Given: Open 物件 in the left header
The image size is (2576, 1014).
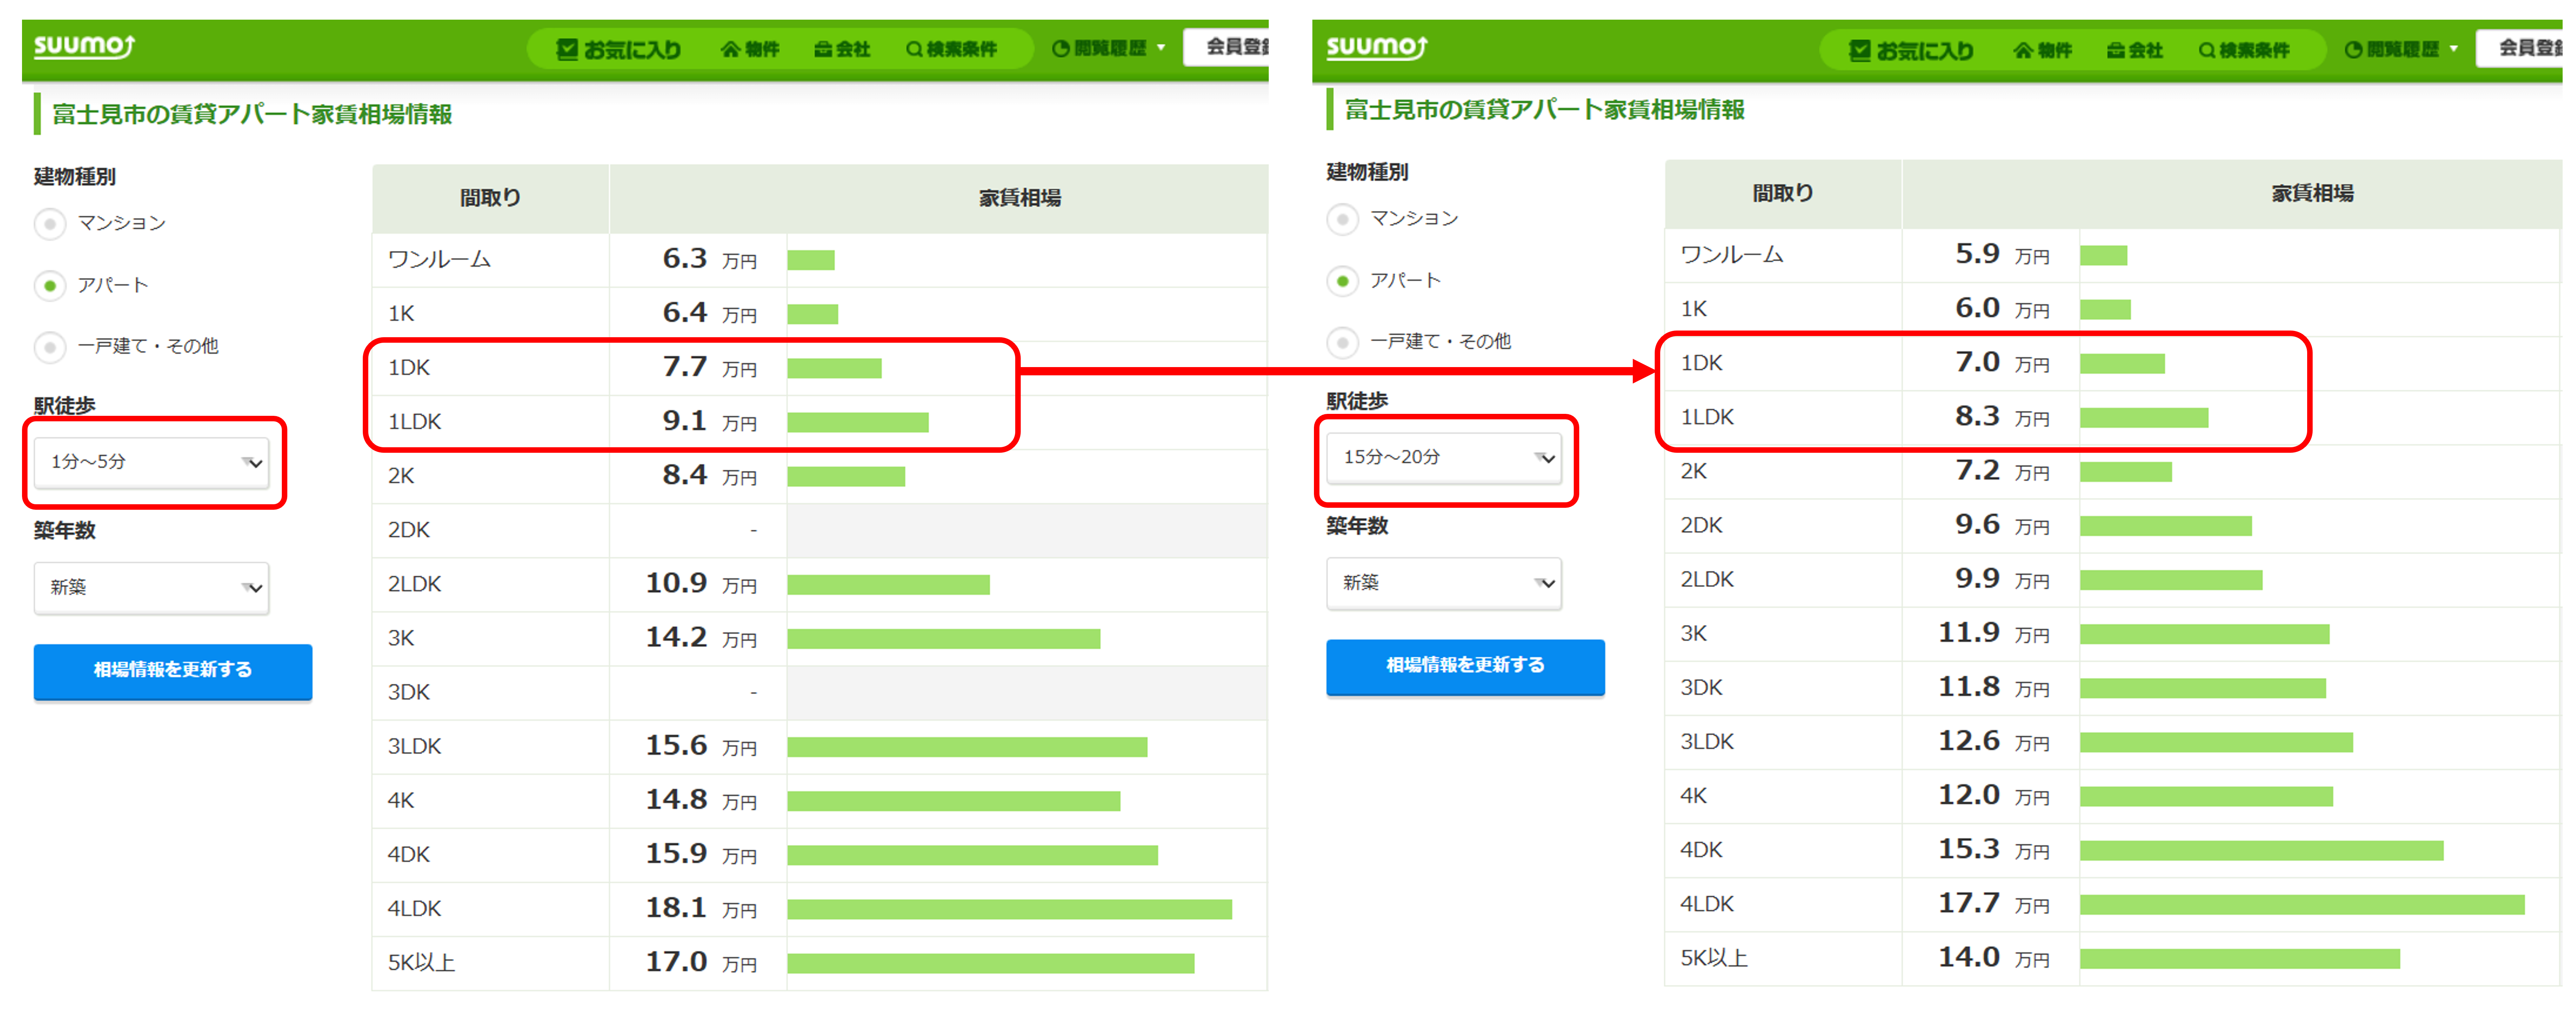Looking at the screenshot, I should pos(750,49).
